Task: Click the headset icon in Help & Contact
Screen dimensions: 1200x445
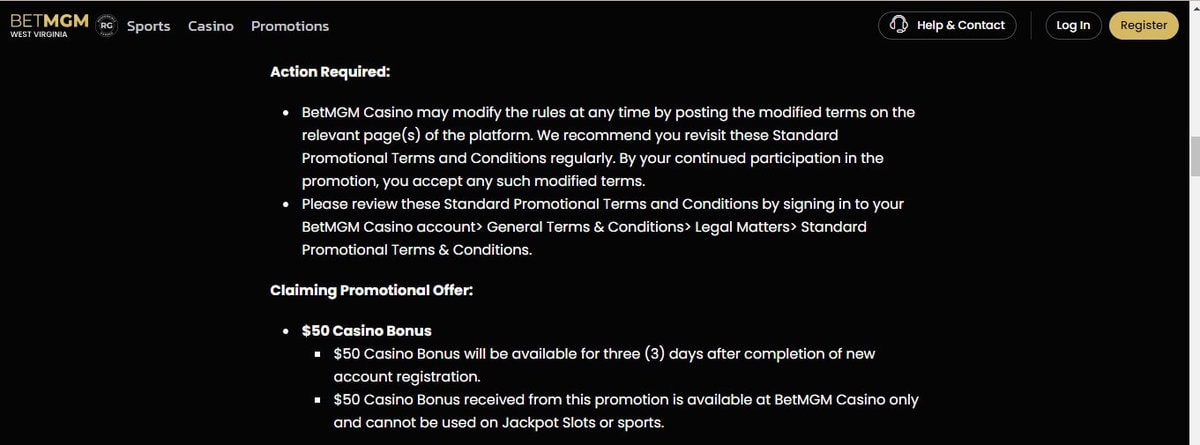Action: point(898,25)
